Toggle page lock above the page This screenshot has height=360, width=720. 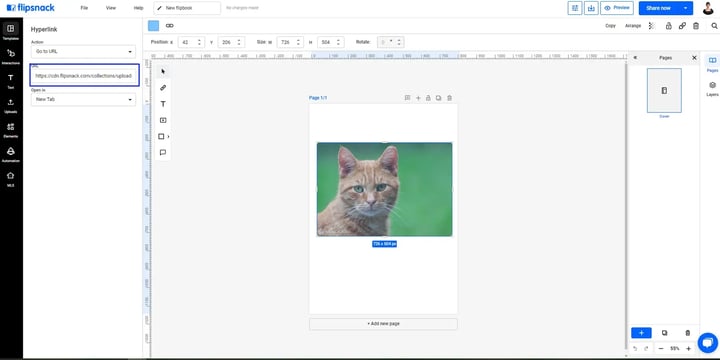pyautogui.click(x=428, y=98)
